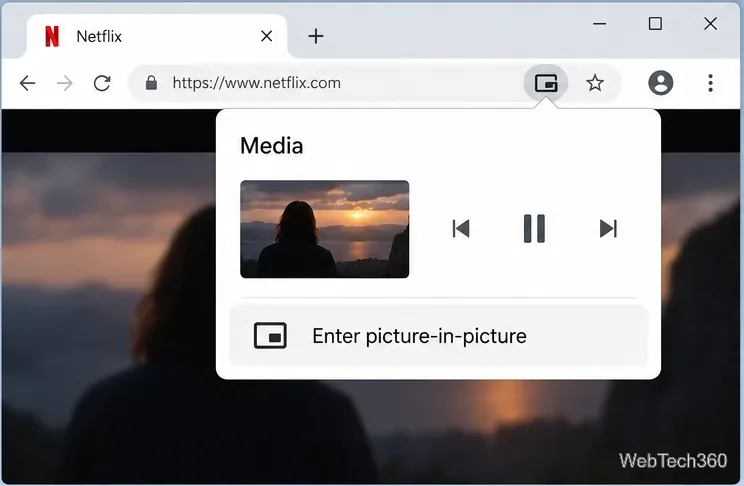Select the Netflix tab
744x486 pixels.
157,37
